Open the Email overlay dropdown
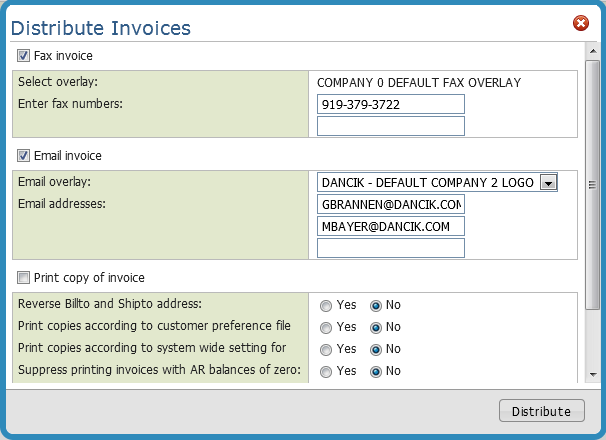The width and height of the screenshot is (606, 440). click(x=547, y=182)
